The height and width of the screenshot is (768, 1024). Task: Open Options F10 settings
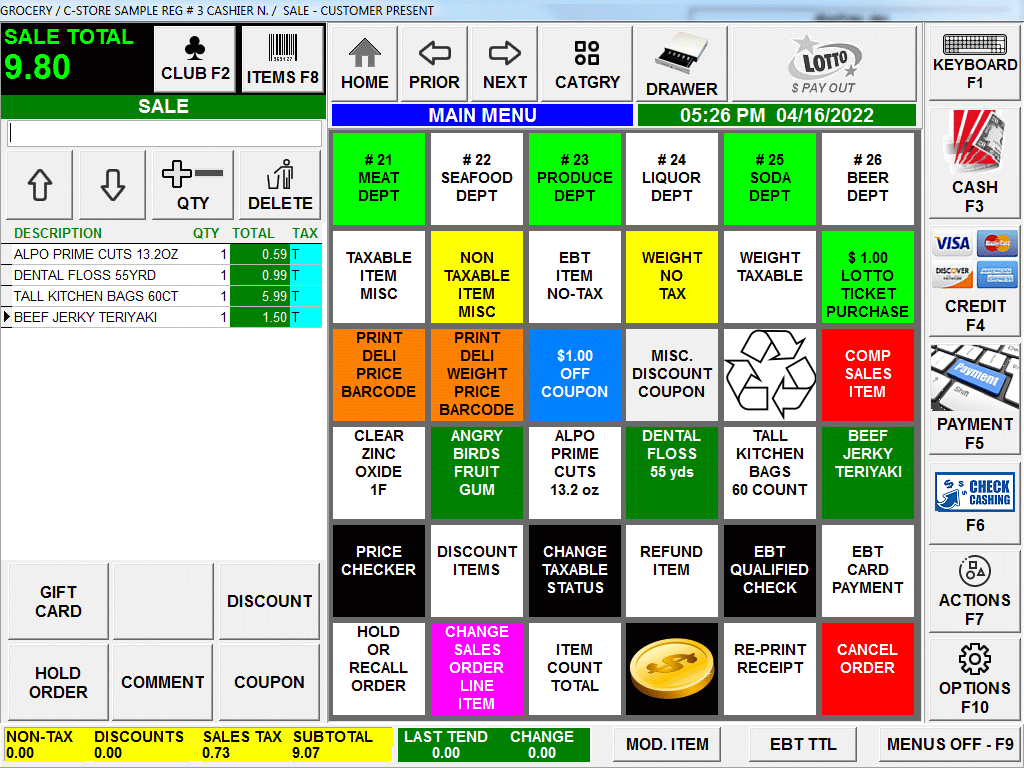[x=974, y=678]
